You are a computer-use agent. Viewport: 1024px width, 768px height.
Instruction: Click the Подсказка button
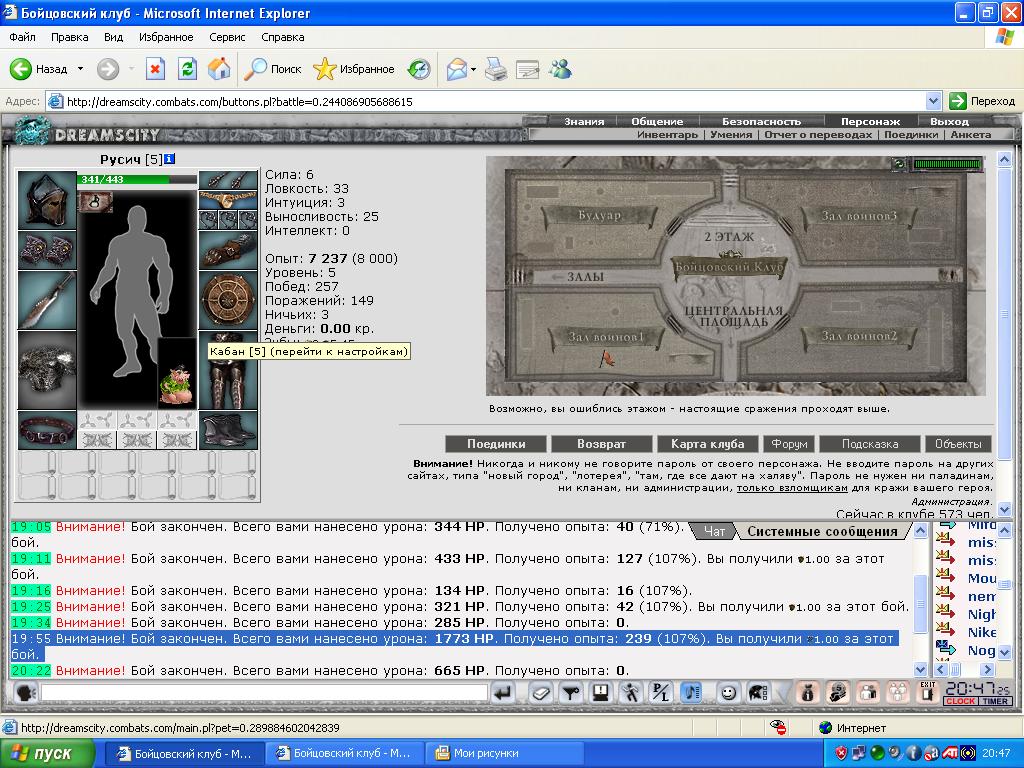tap(870, 444)
